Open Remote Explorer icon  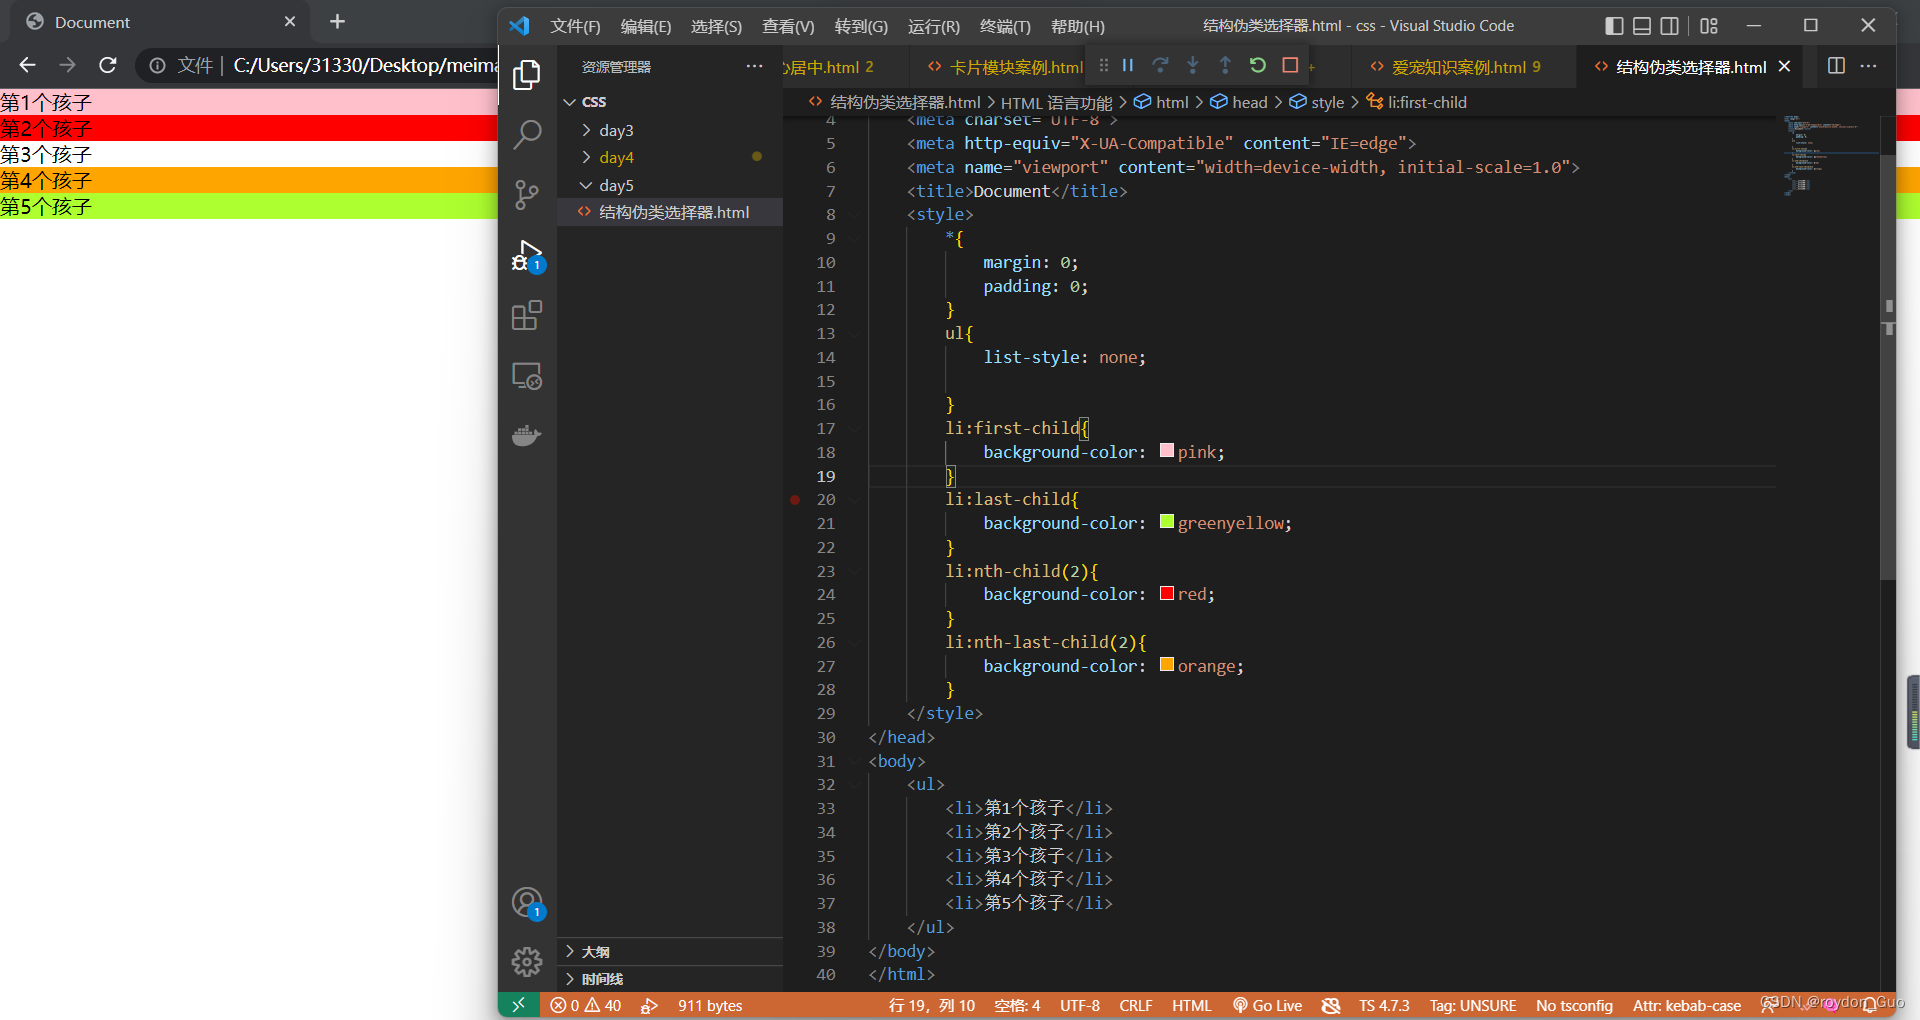527,376
